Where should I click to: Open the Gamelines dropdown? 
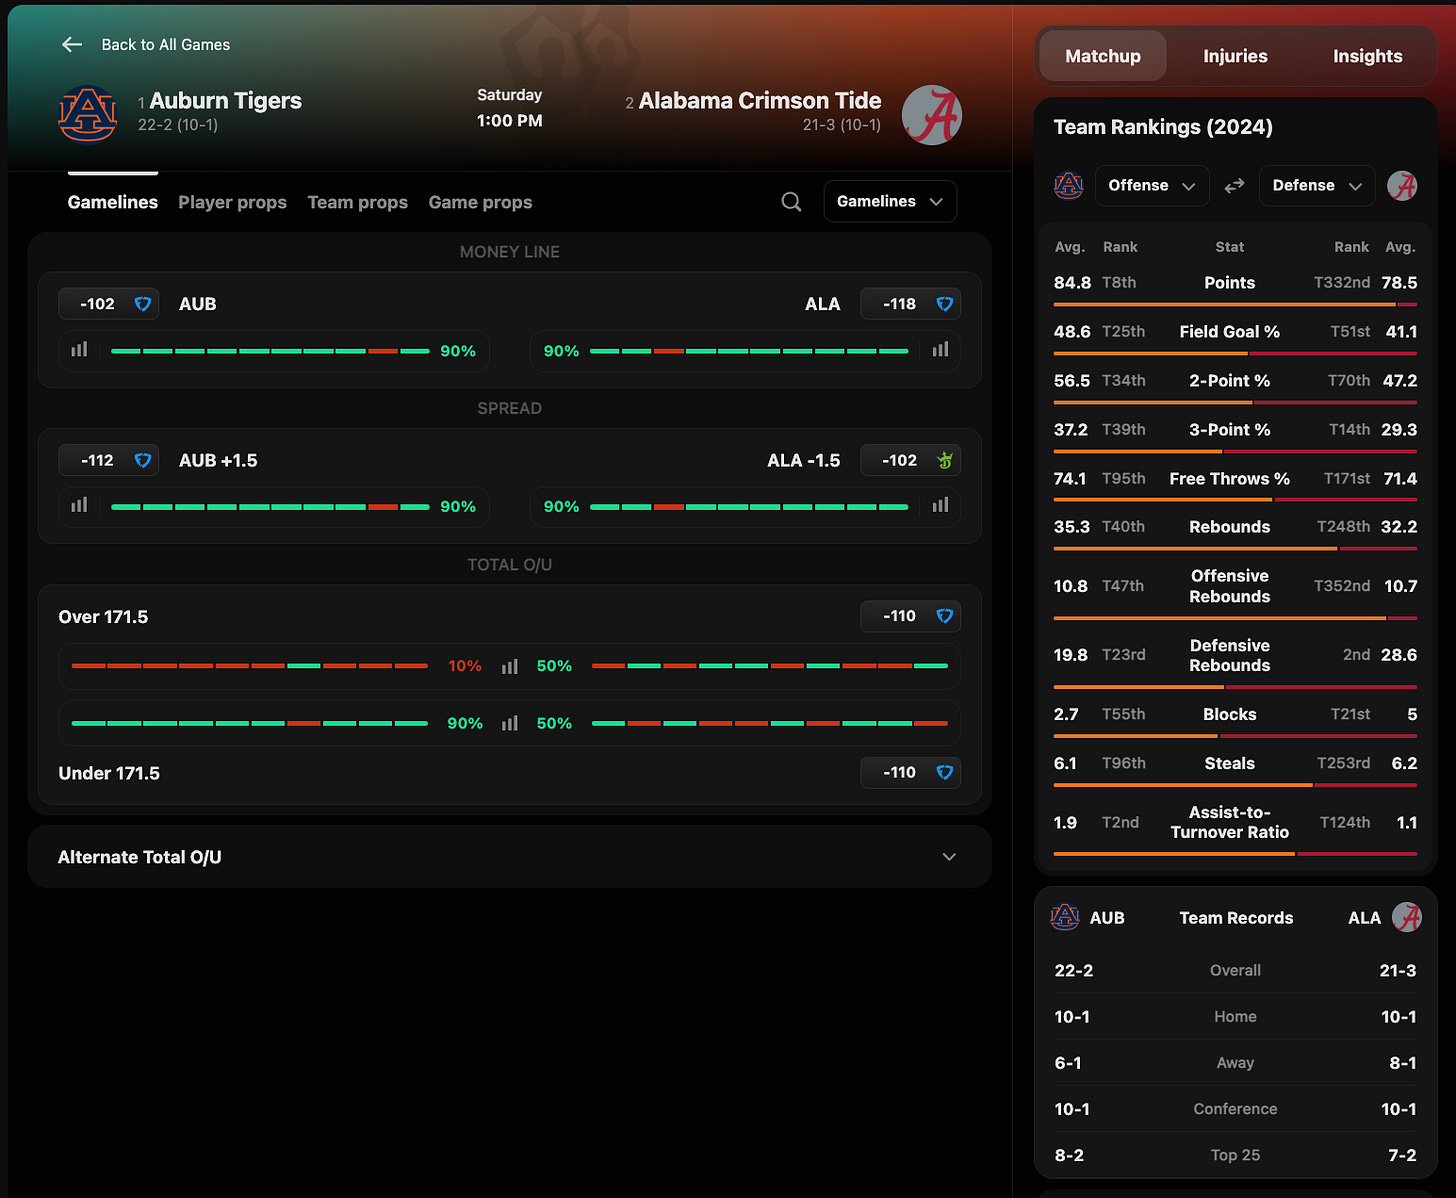[x=890, y=201]
